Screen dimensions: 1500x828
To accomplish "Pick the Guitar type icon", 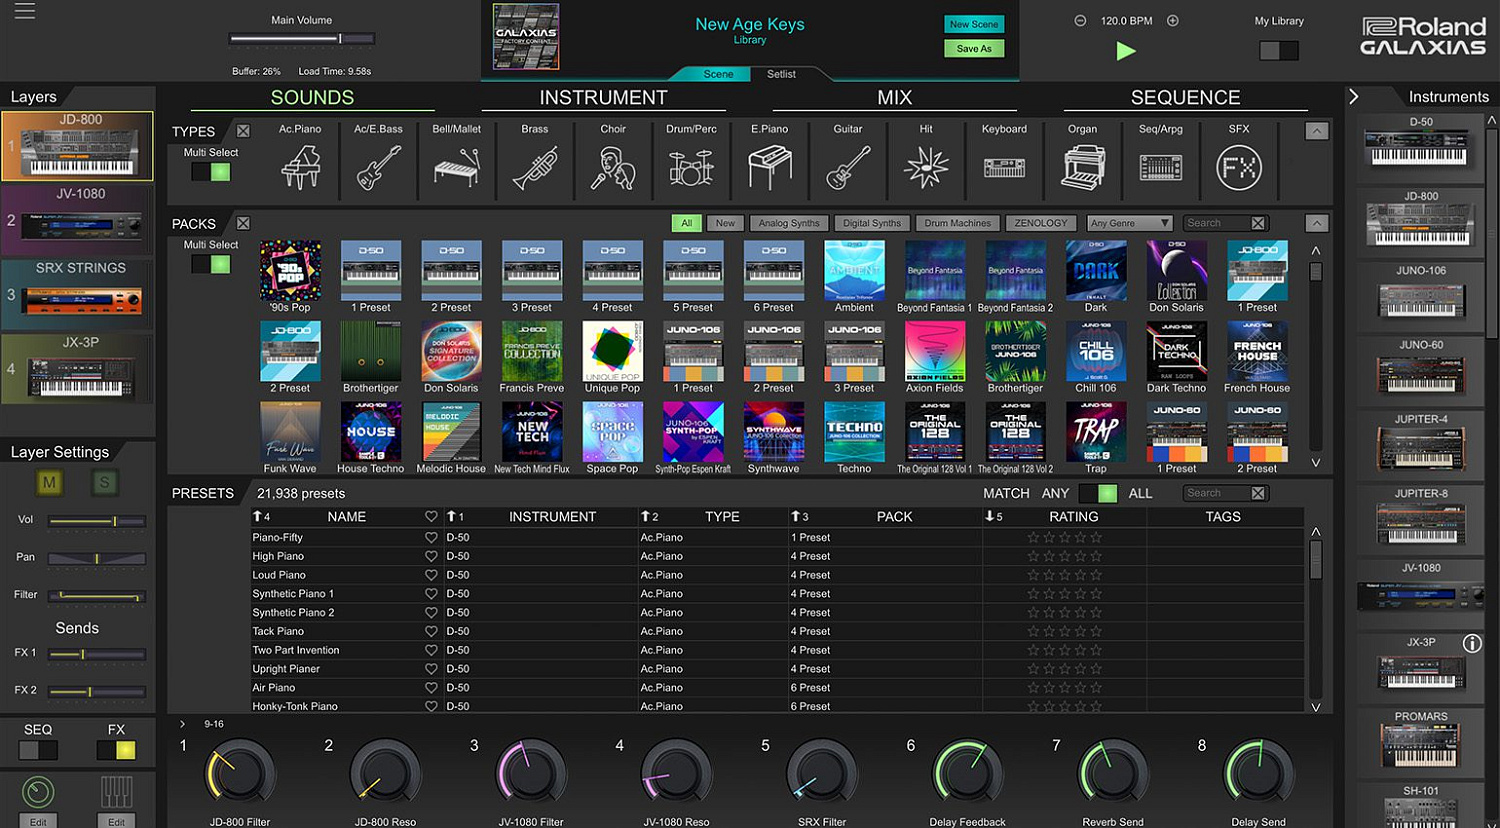I will (848, 167).
